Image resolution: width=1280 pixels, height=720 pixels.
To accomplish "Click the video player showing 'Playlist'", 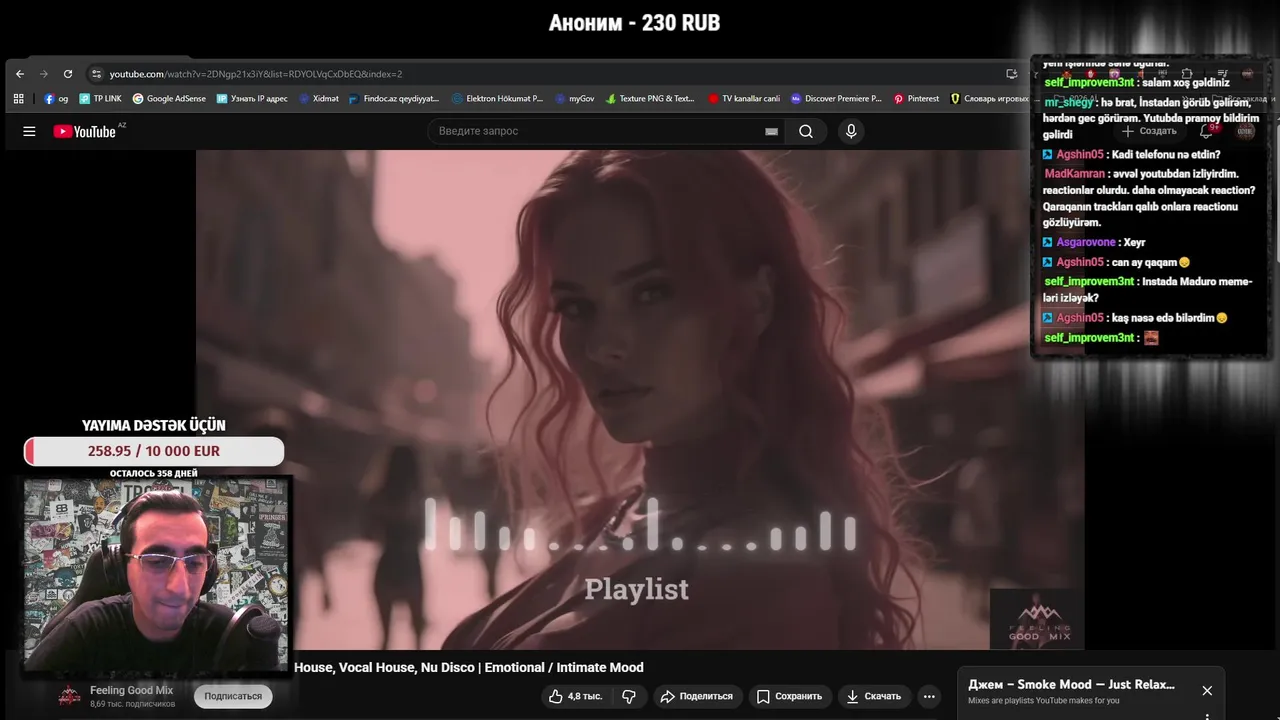I will coord(640,400).
